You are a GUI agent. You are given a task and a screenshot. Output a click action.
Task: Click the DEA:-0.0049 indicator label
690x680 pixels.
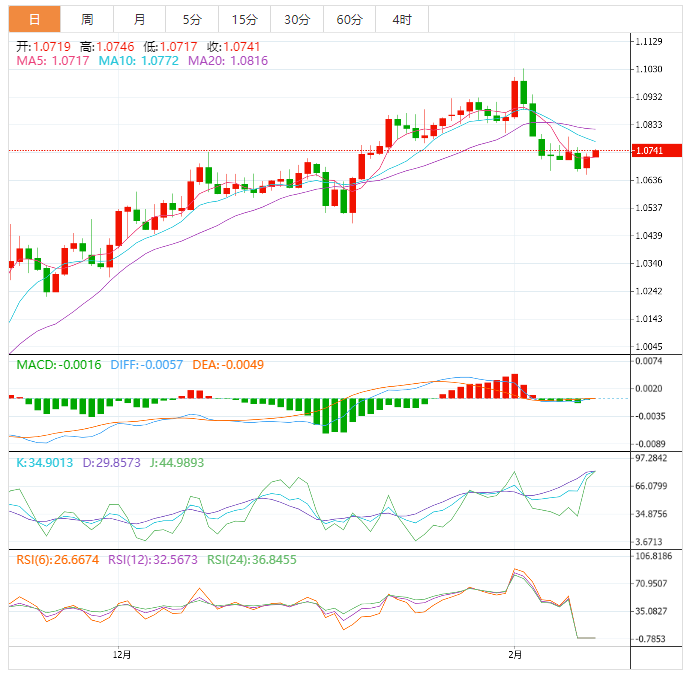coord(228,365)
